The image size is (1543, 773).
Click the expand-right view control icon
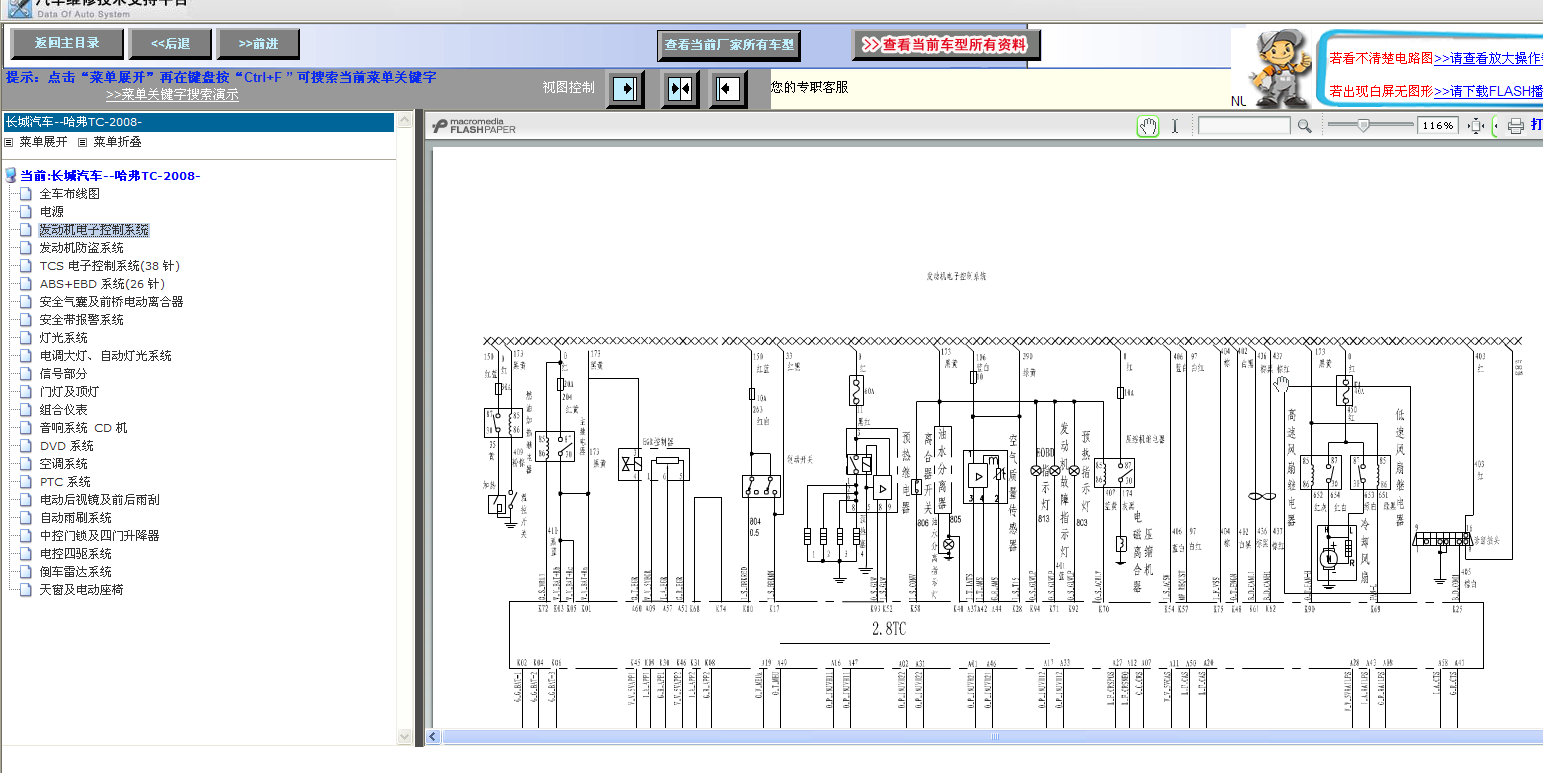[626, 89]
